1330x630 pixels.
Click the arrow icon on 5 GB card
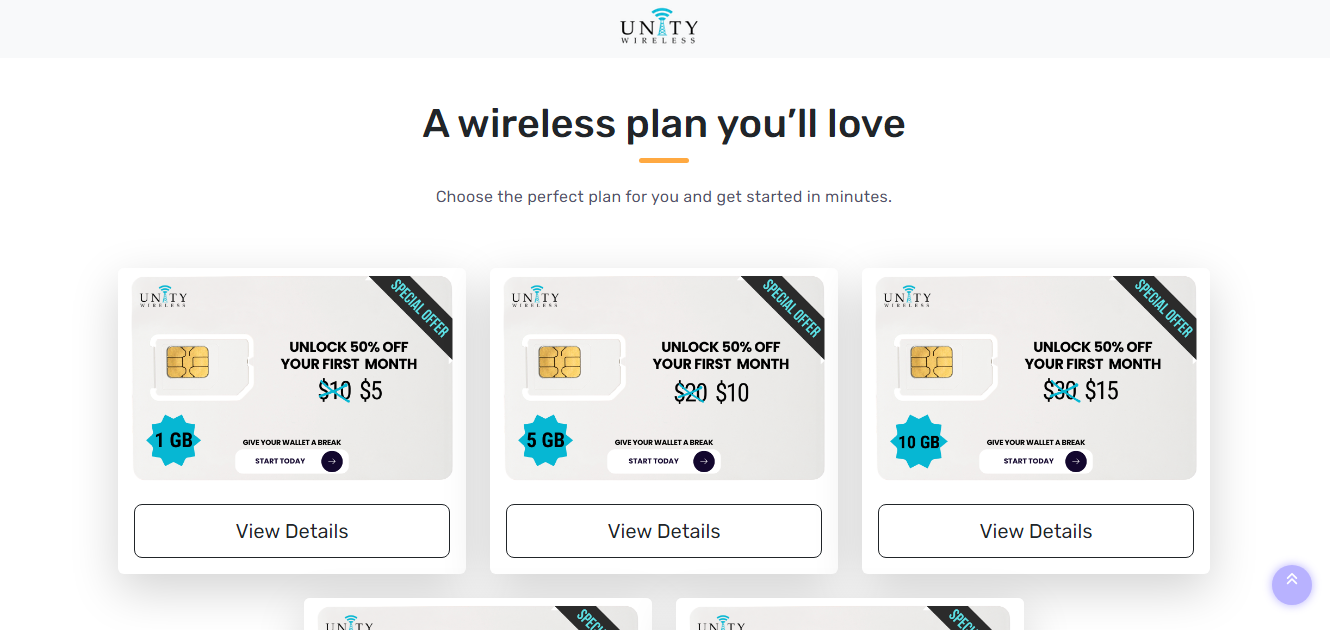point(704,461)
